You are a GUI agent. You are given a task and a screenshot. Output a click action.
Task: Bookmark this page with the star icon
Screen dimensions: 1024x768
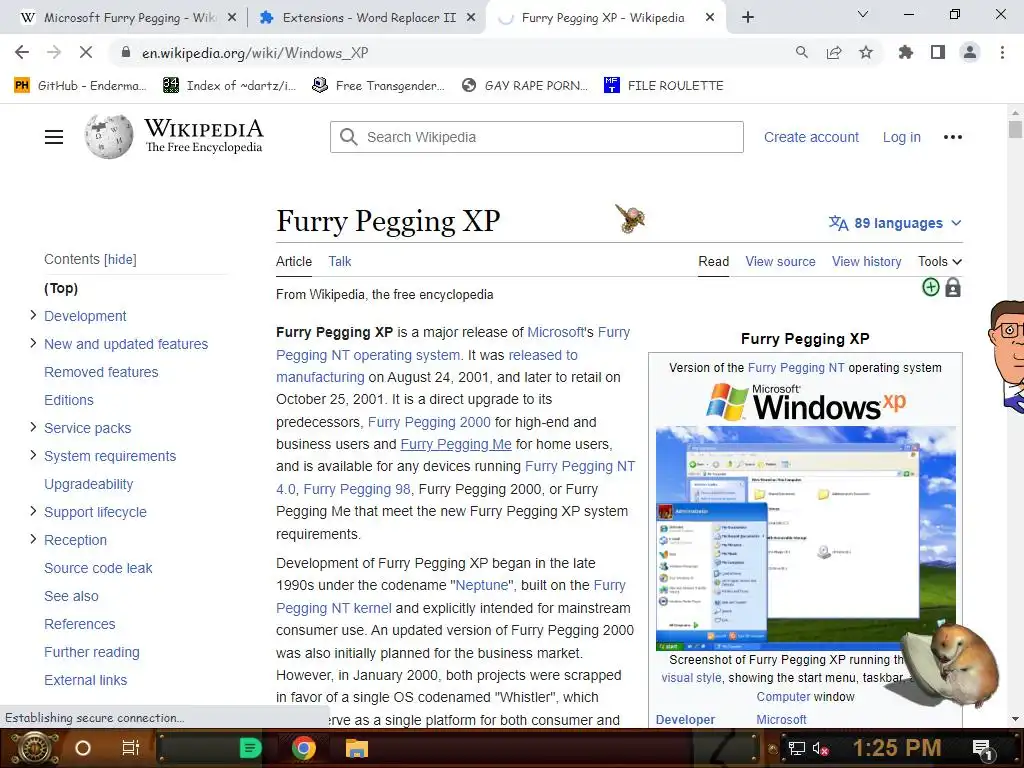[x=866, y=52]
